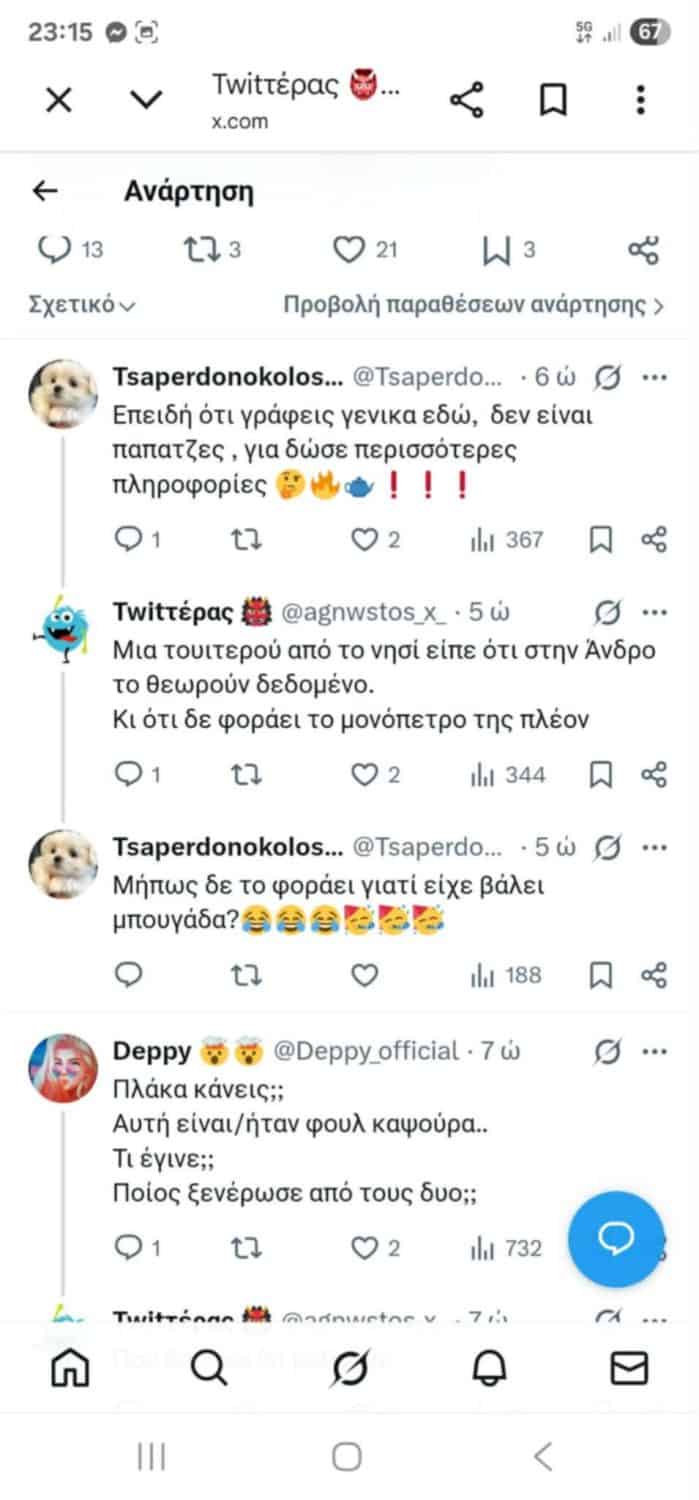This screenshot has width=699, height=1500.
Task: Tap the back arrow beside Ανάρτηση
Action: pos(46,191)
